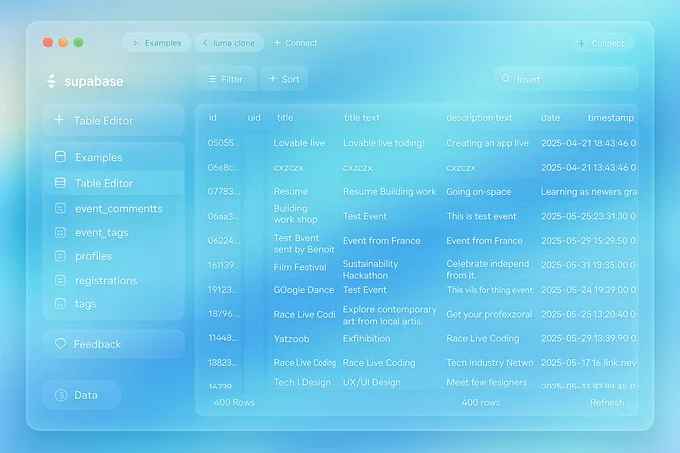
Task: Click the supabase logo icon
Action: (x=51, y=81)
